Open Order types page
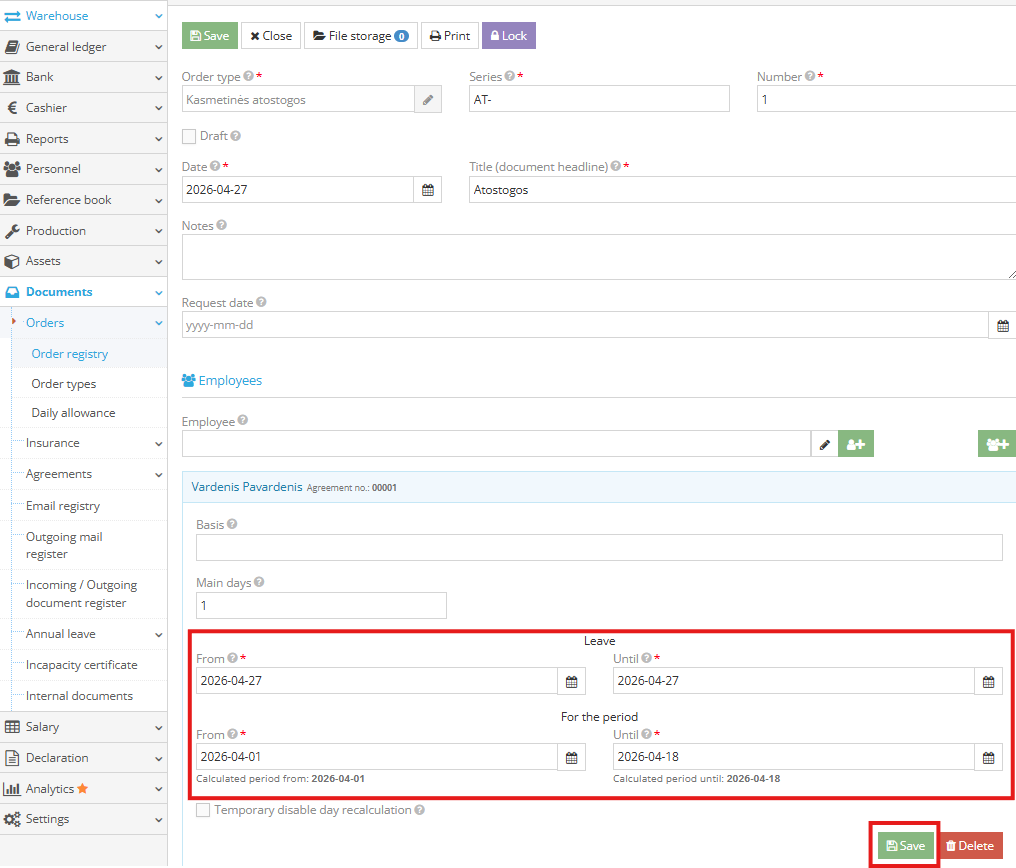This screenshot has width=1016, height=868. click(x=64, y=383)
